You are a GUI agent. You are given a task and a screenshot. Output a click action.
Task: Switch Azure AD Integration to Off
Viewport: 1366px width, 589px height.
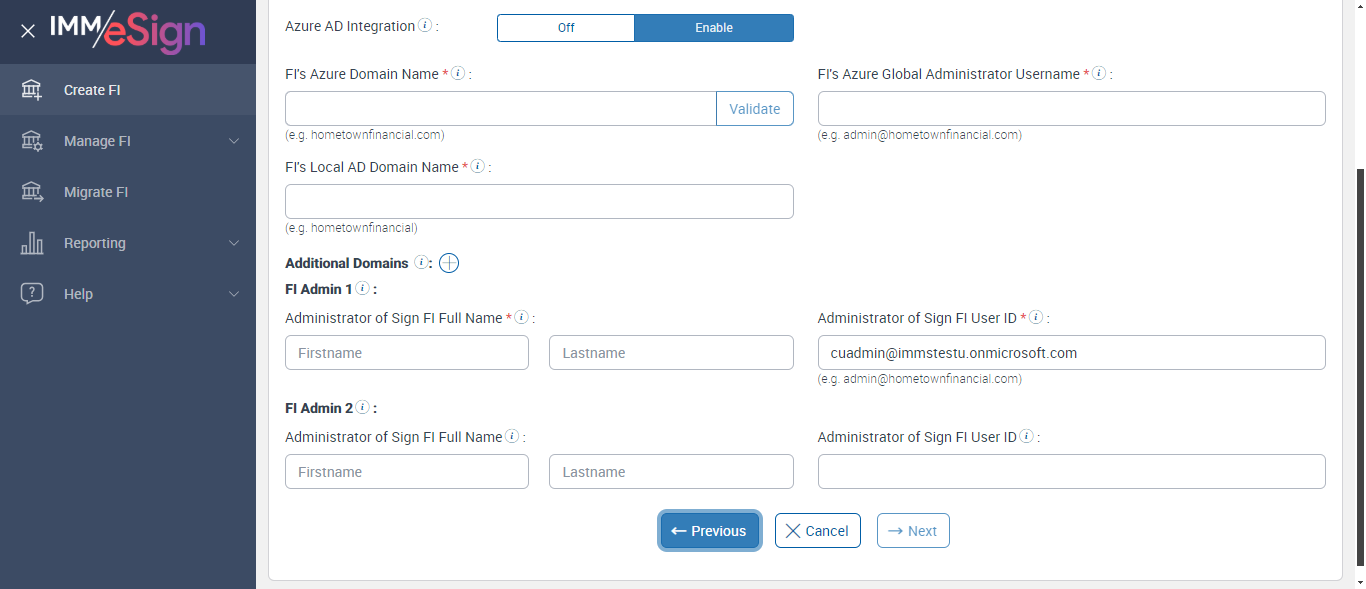[566, 28]
